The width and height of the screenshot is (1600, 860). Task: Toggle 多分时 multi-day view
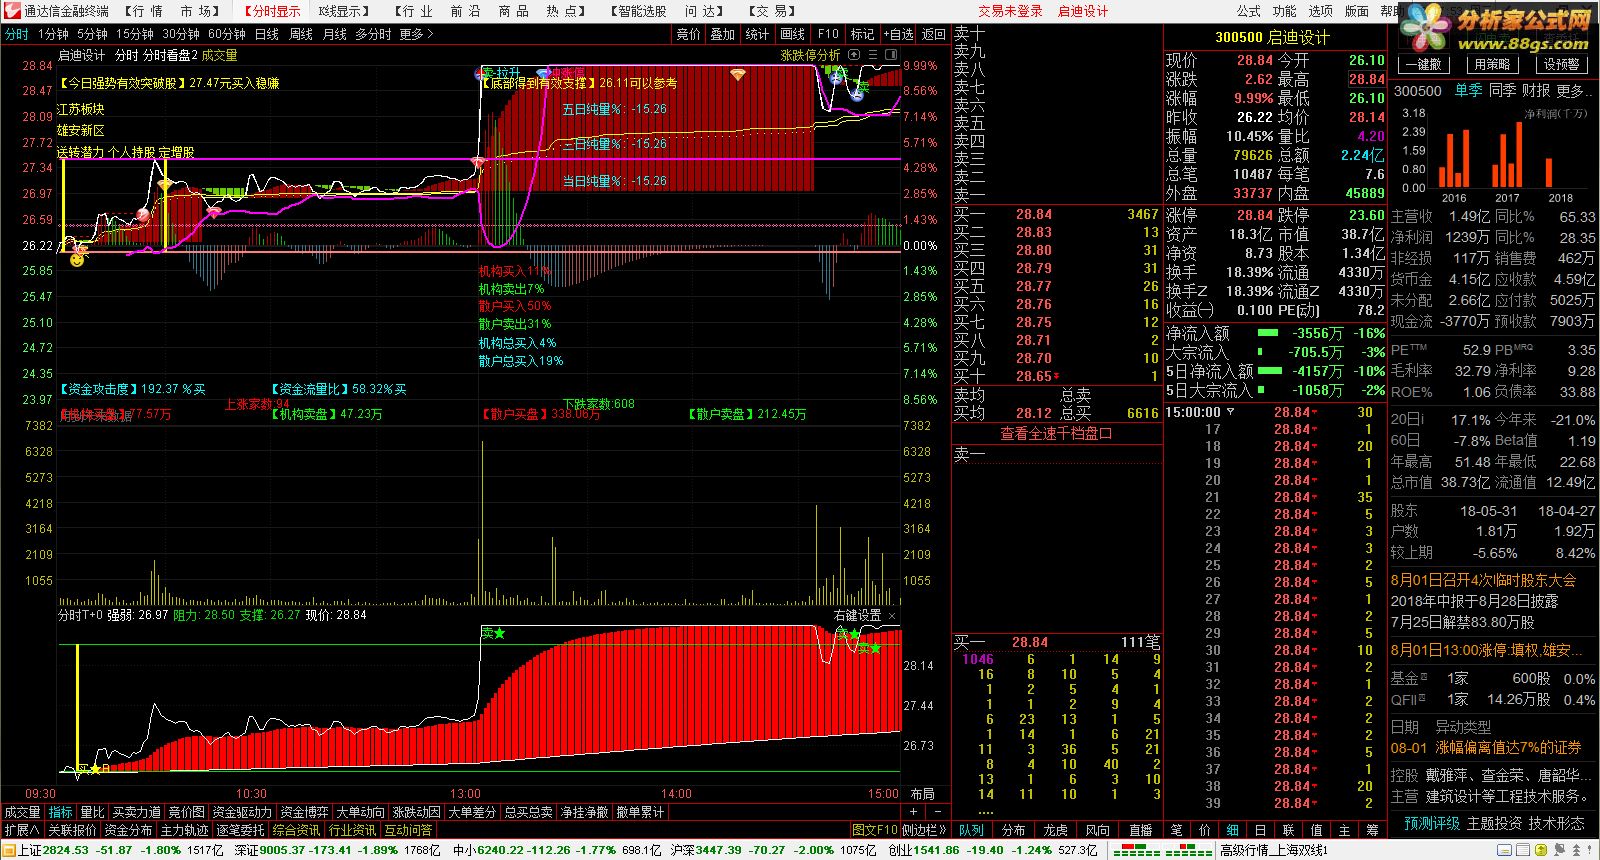(373, 34)
